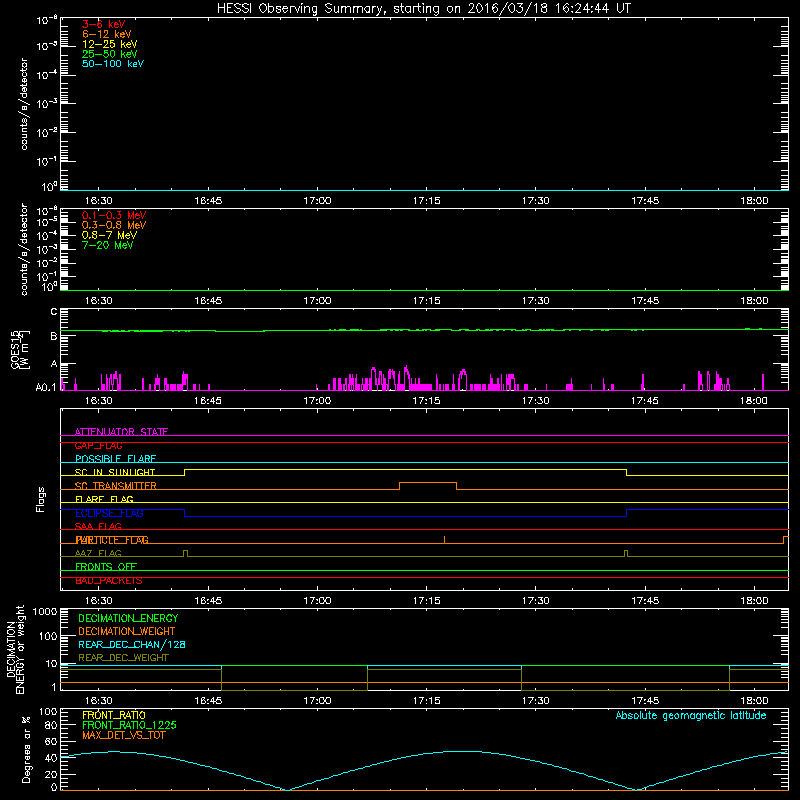Click the SC_TRANSMITTER raised pulse segment
Image resolution: width=800 pixels, height=800 pixels.
pyautogui.click(x=428, y=483)
